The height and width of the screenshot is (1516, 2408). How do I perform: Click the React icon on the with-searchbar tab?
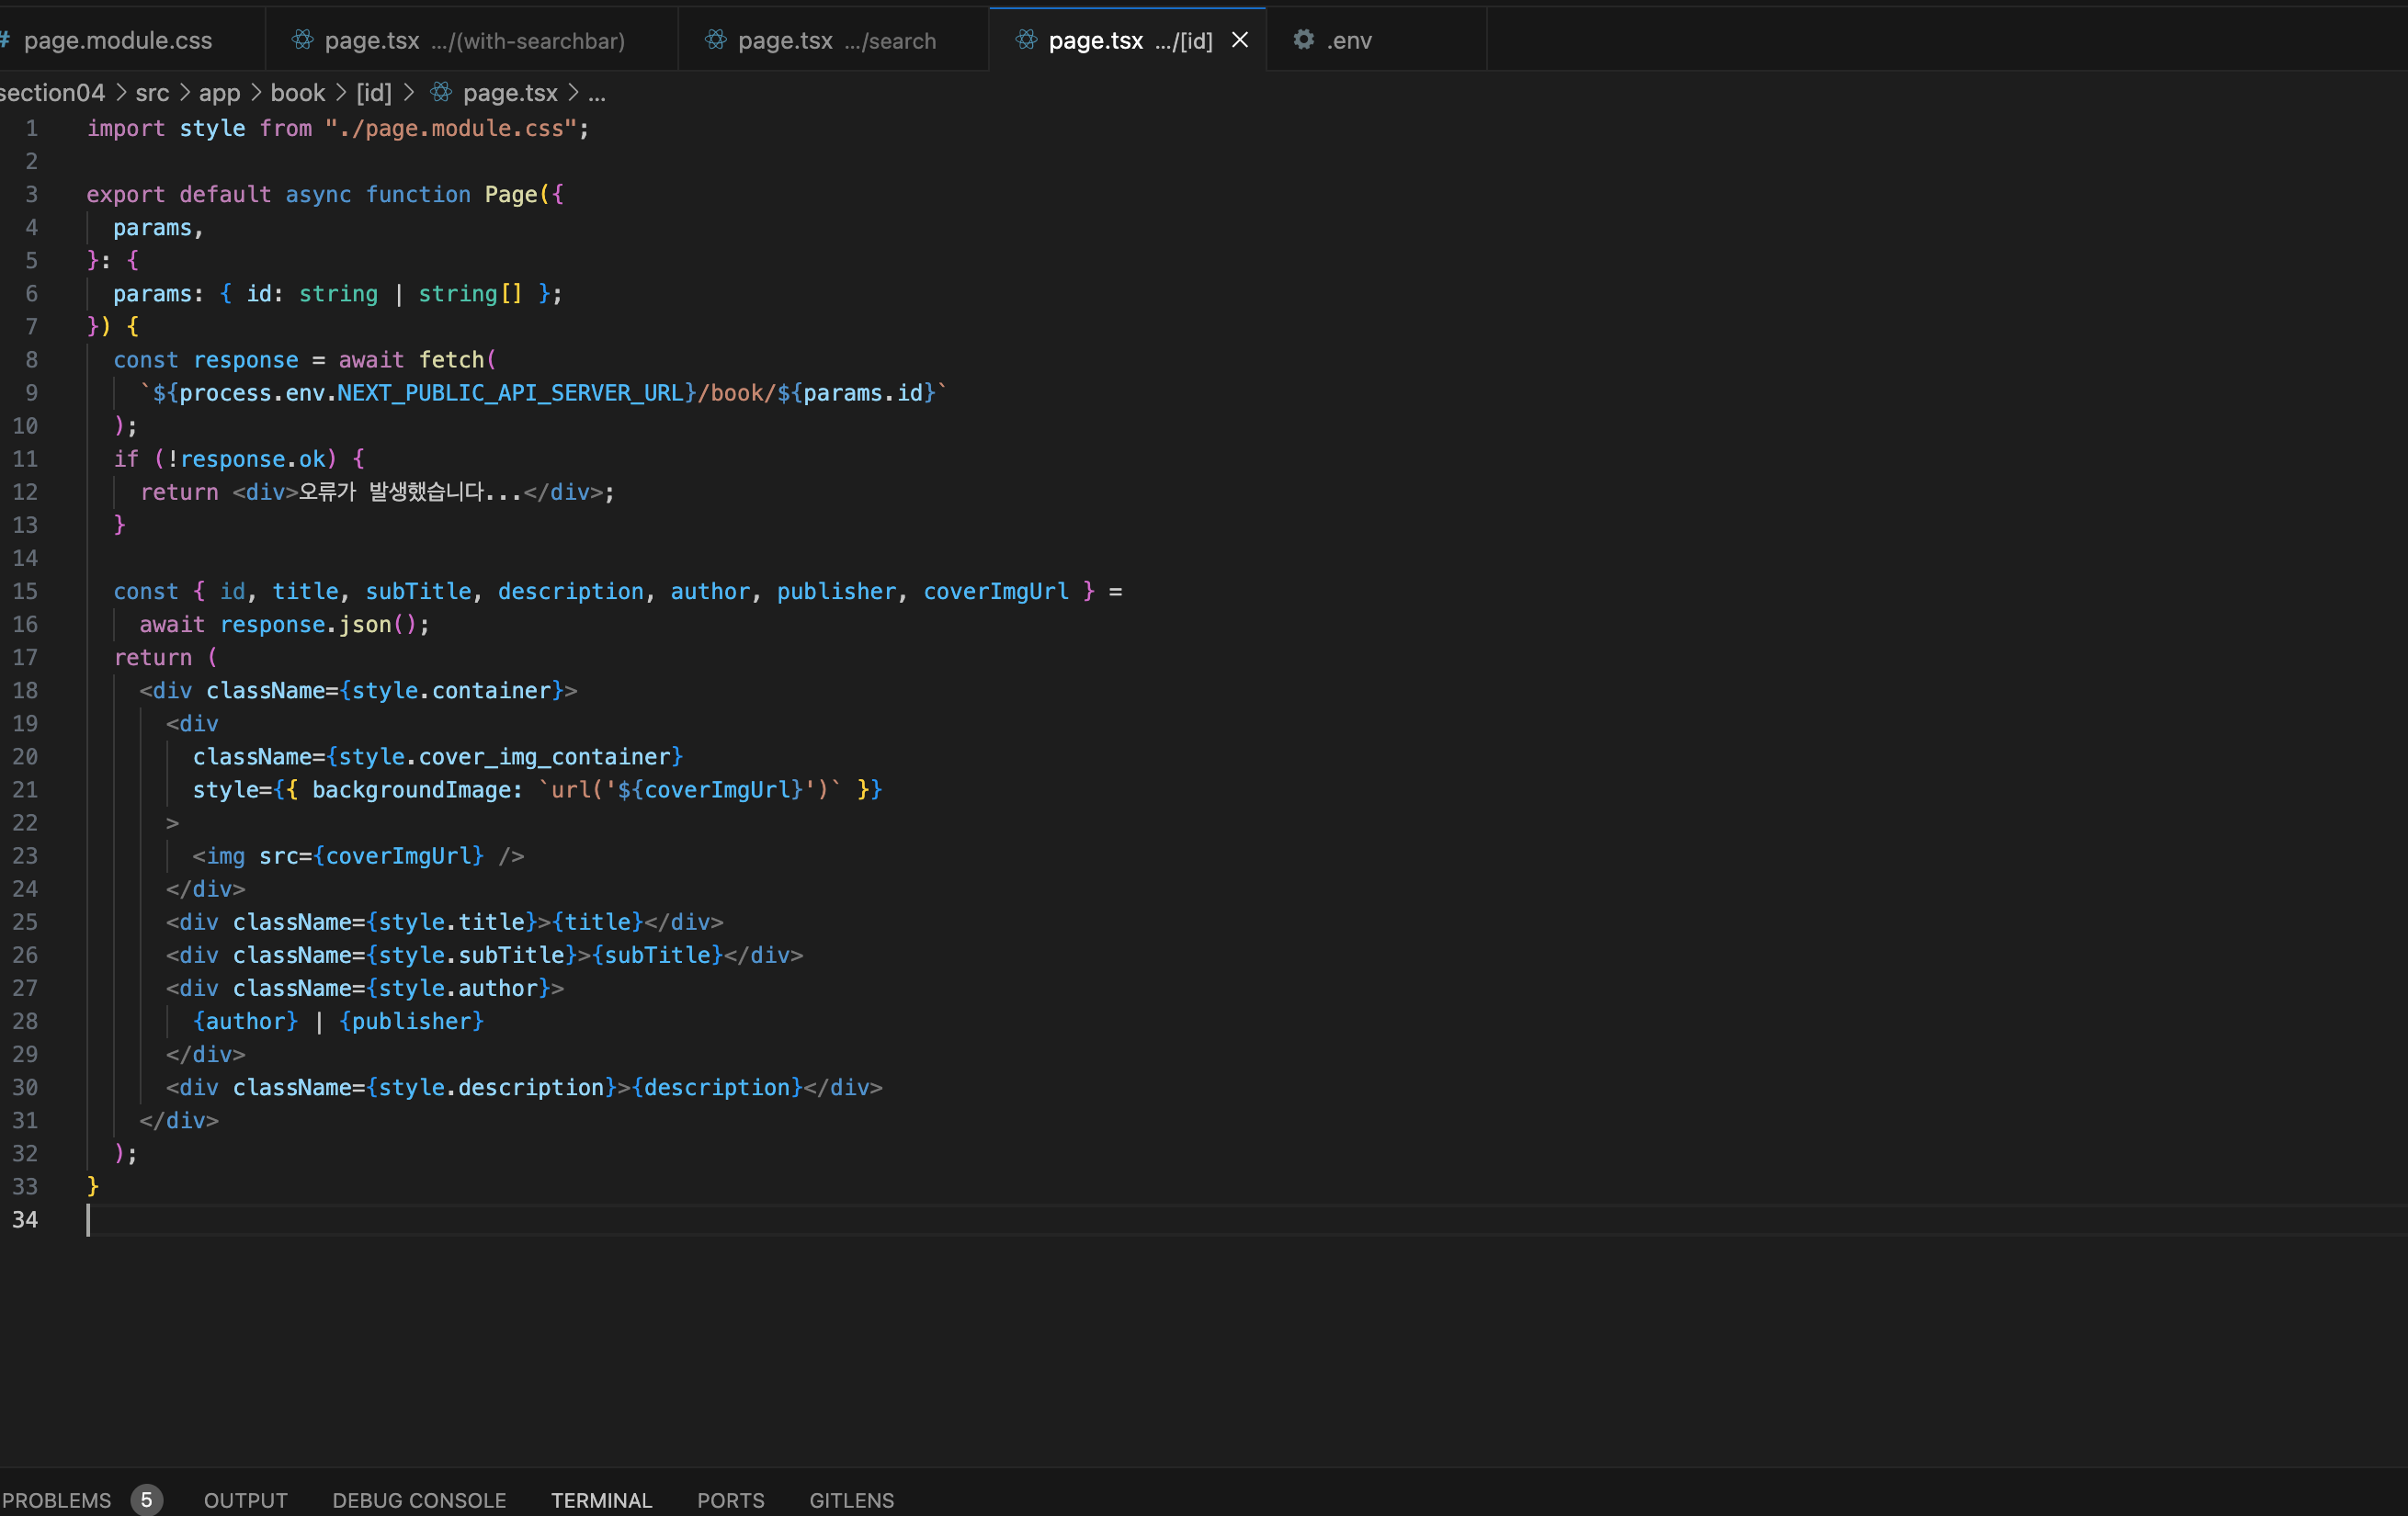(302, 39)
